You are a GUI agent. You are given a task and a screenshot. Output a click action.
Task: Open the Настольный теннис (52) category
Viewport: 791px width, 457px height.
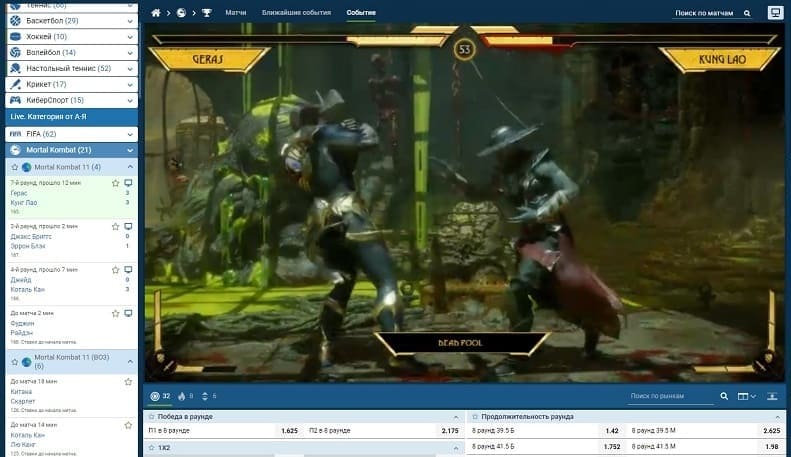72,68
